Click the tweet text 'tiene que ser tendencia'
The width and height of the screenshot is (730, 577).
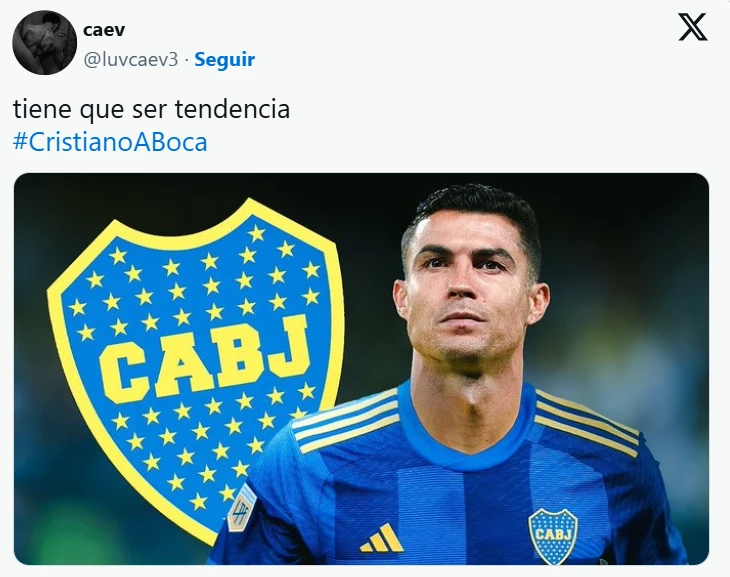(x=151, y=109)
